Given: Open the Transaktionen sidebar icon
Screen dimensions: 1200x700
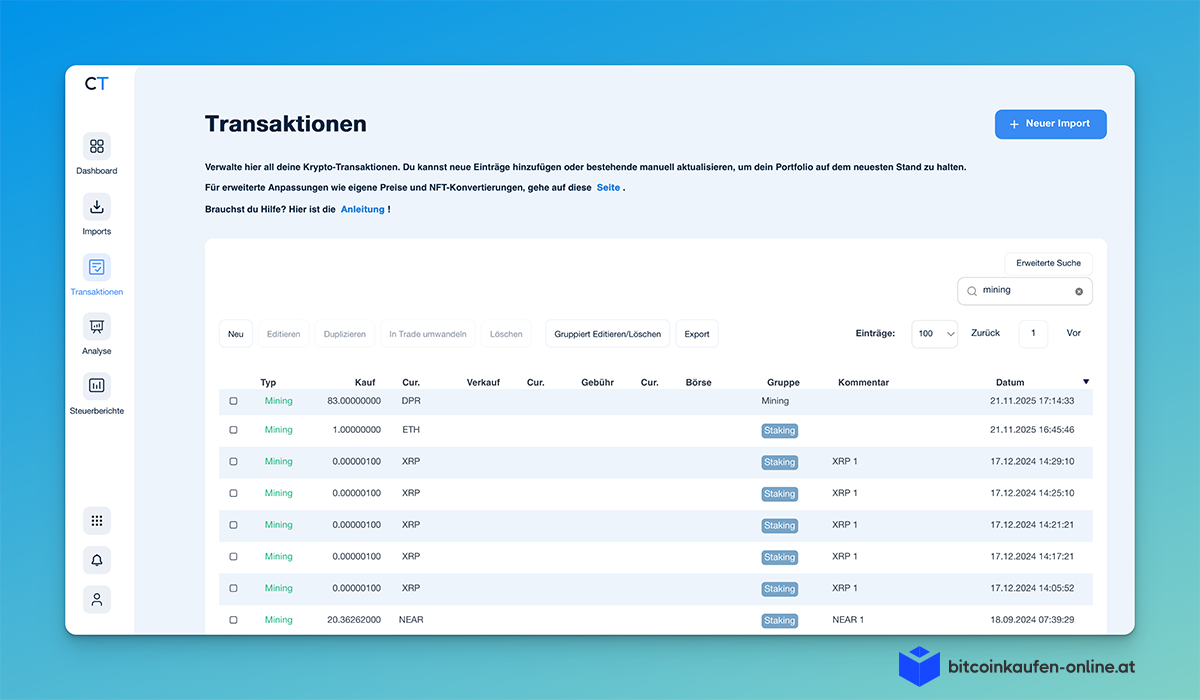Looking at the screenshot, I should 97,267.
